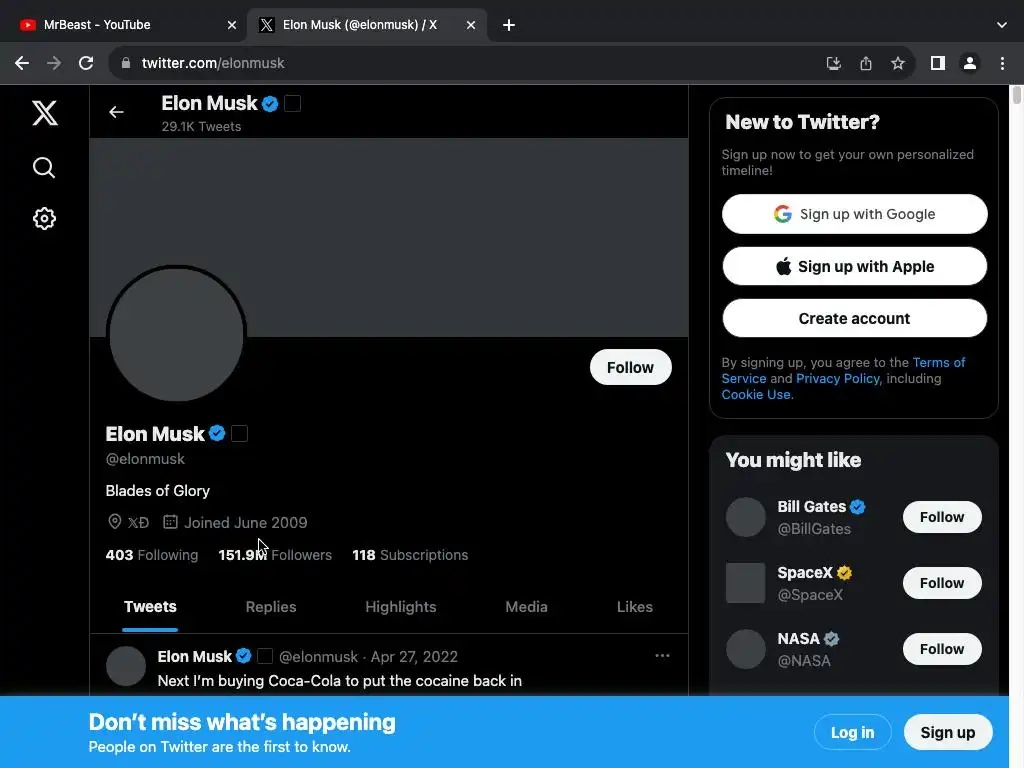Viewport: 1024px width, 768px height.
Task: Toggle the browser side panel icon
Action: coord(938,63)
